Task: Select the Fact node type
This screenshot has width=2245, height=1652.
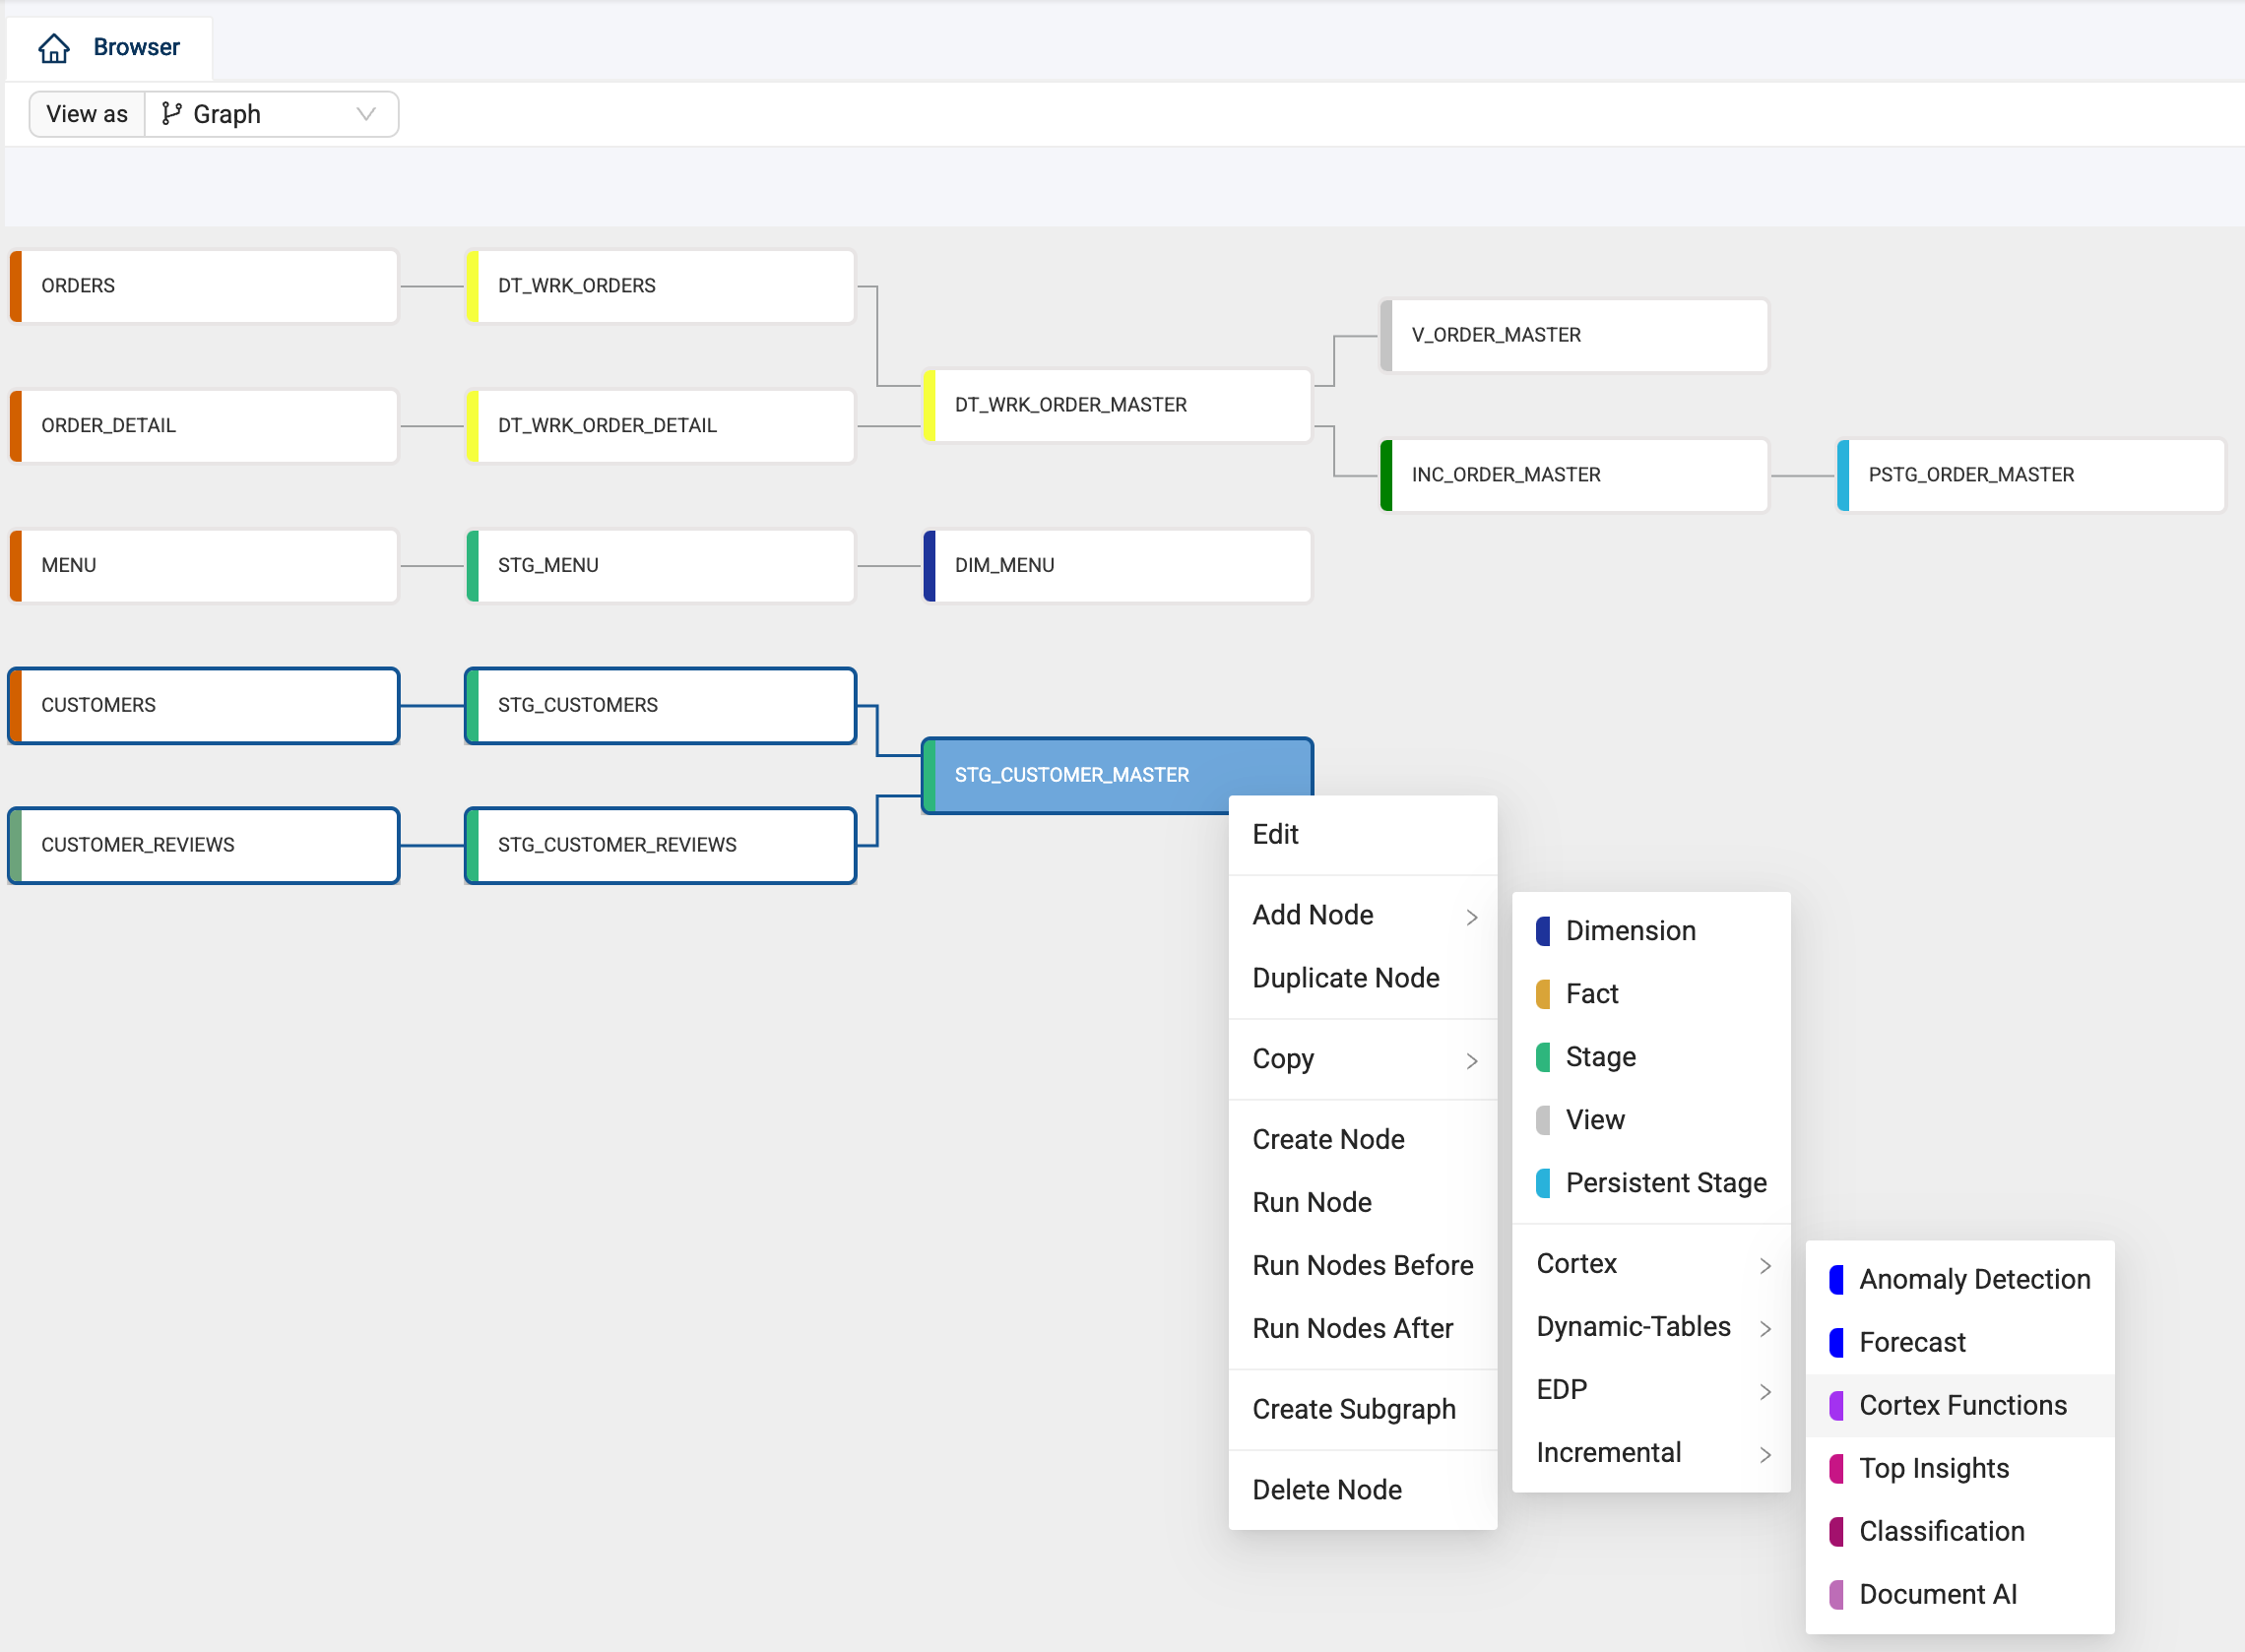Action: click(x=1591, y=994)
